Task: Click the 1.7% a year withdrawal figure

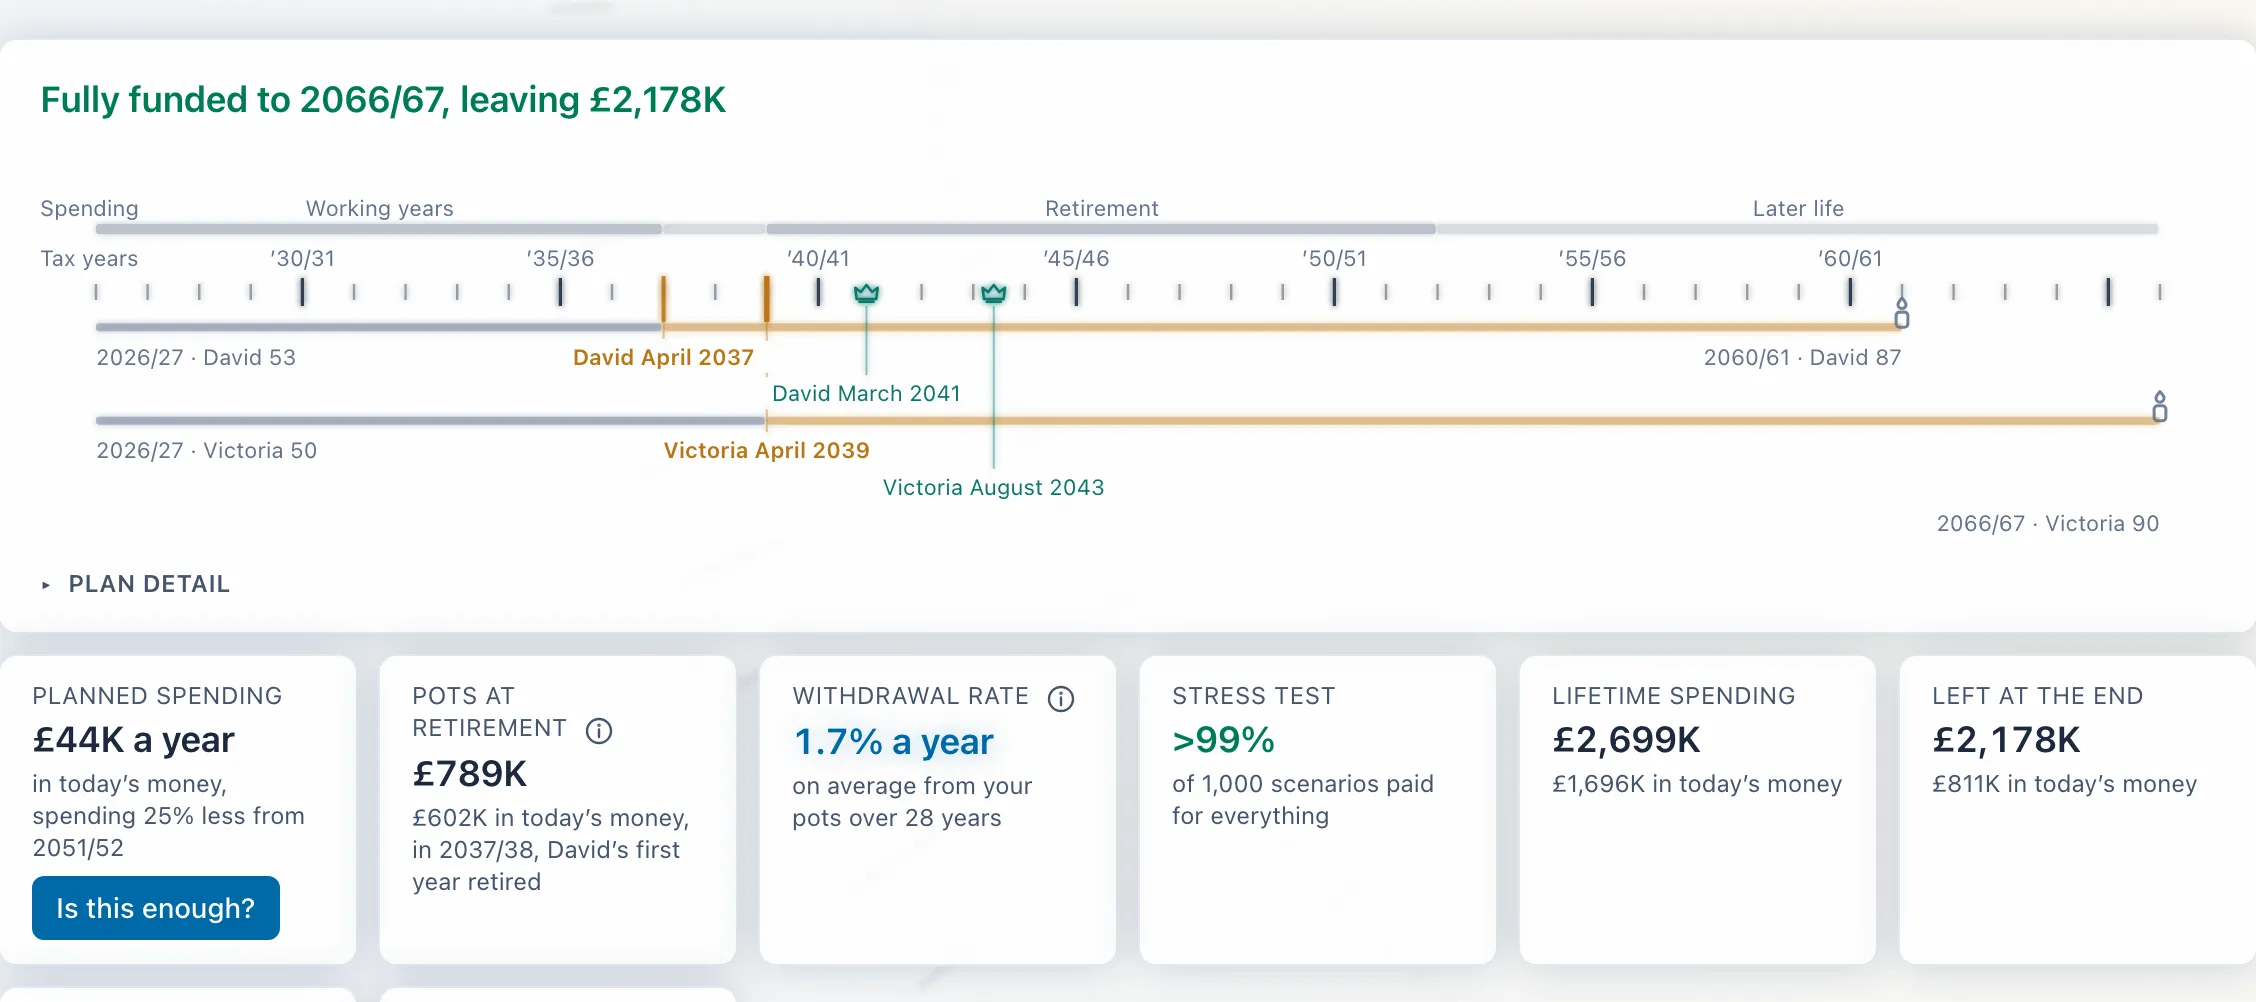Action: (x=893, y=742)
